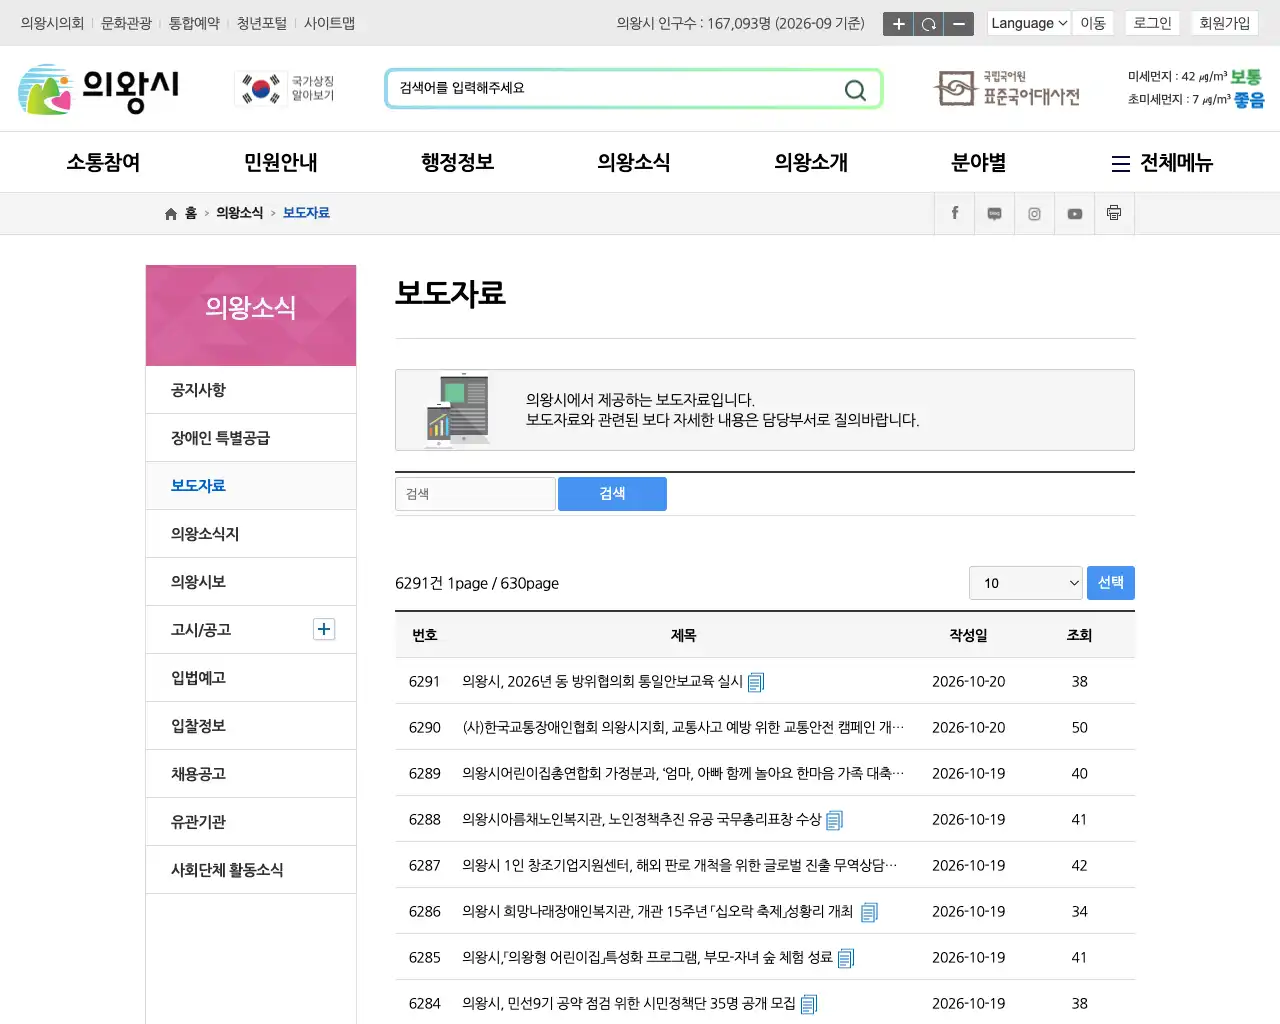The width and height of the screenshot is (1280, 1024).
Task: Open the 의왕시 logo
Action: [x=98, y=89]
